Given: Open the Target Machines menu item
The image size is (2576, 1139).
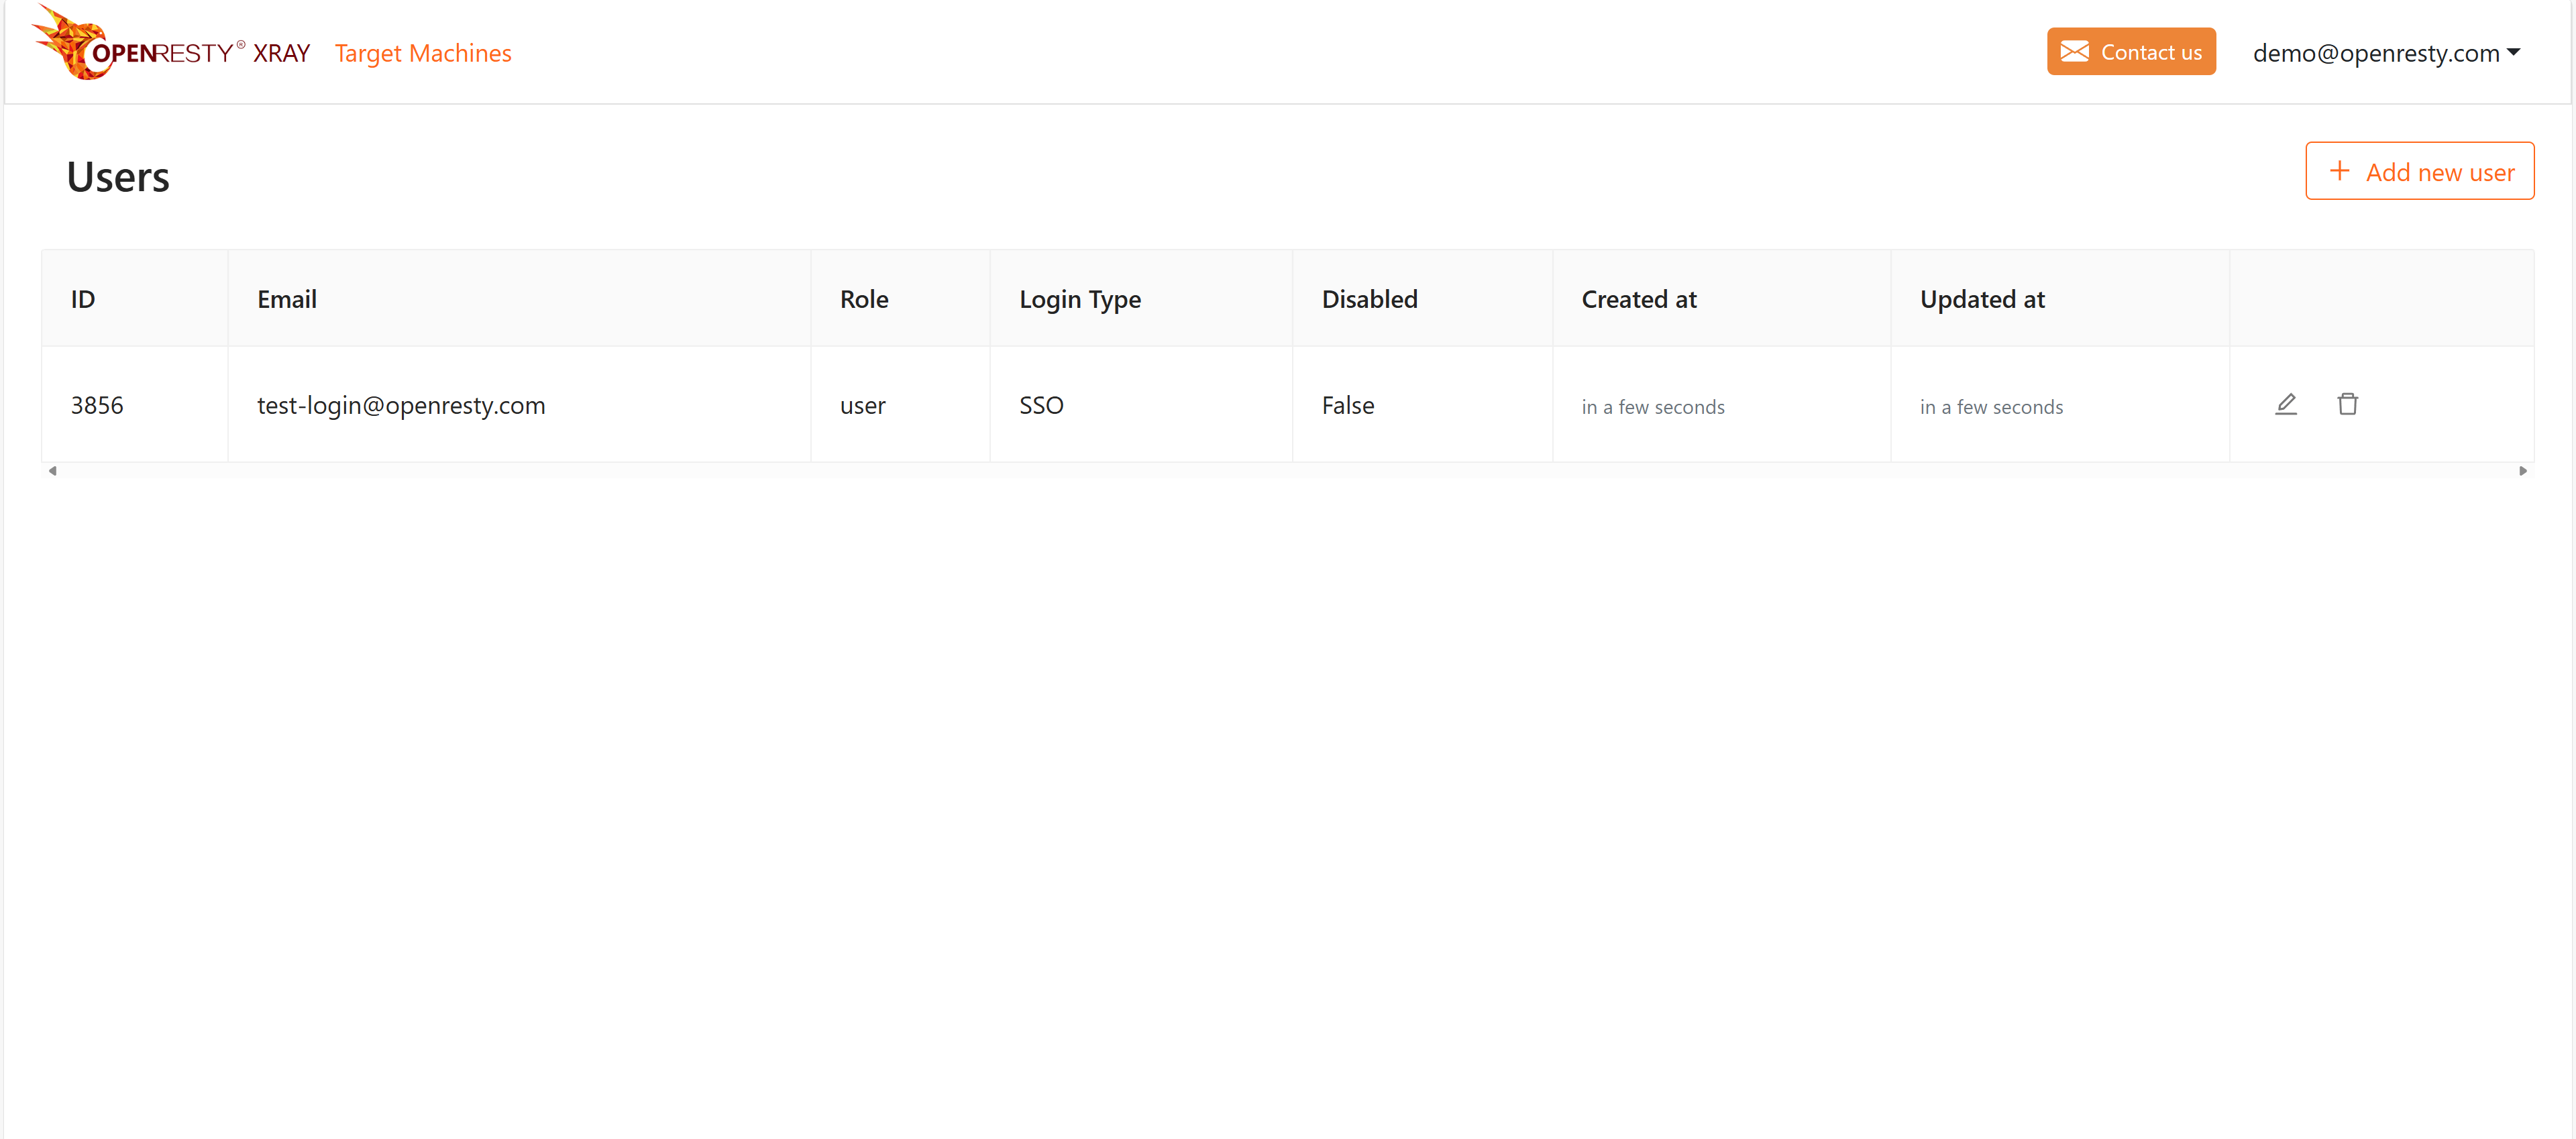Looking at the screenshot, I should [423, 53].
